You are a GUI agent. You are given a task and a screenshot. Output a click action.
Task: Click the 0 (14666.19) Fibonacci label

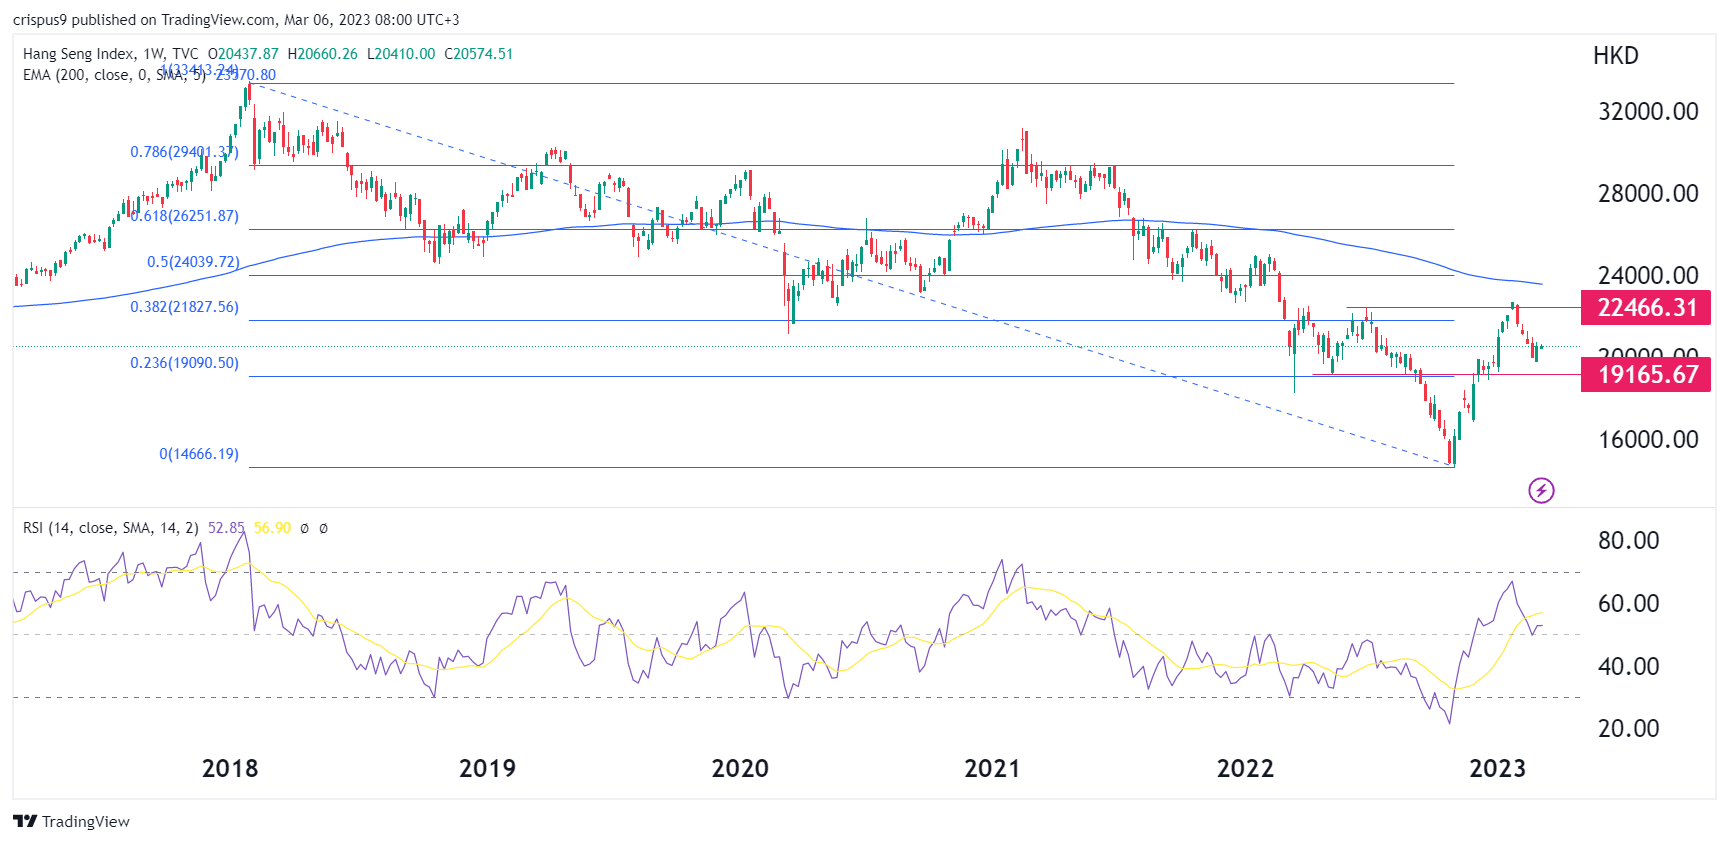[199, 454]
